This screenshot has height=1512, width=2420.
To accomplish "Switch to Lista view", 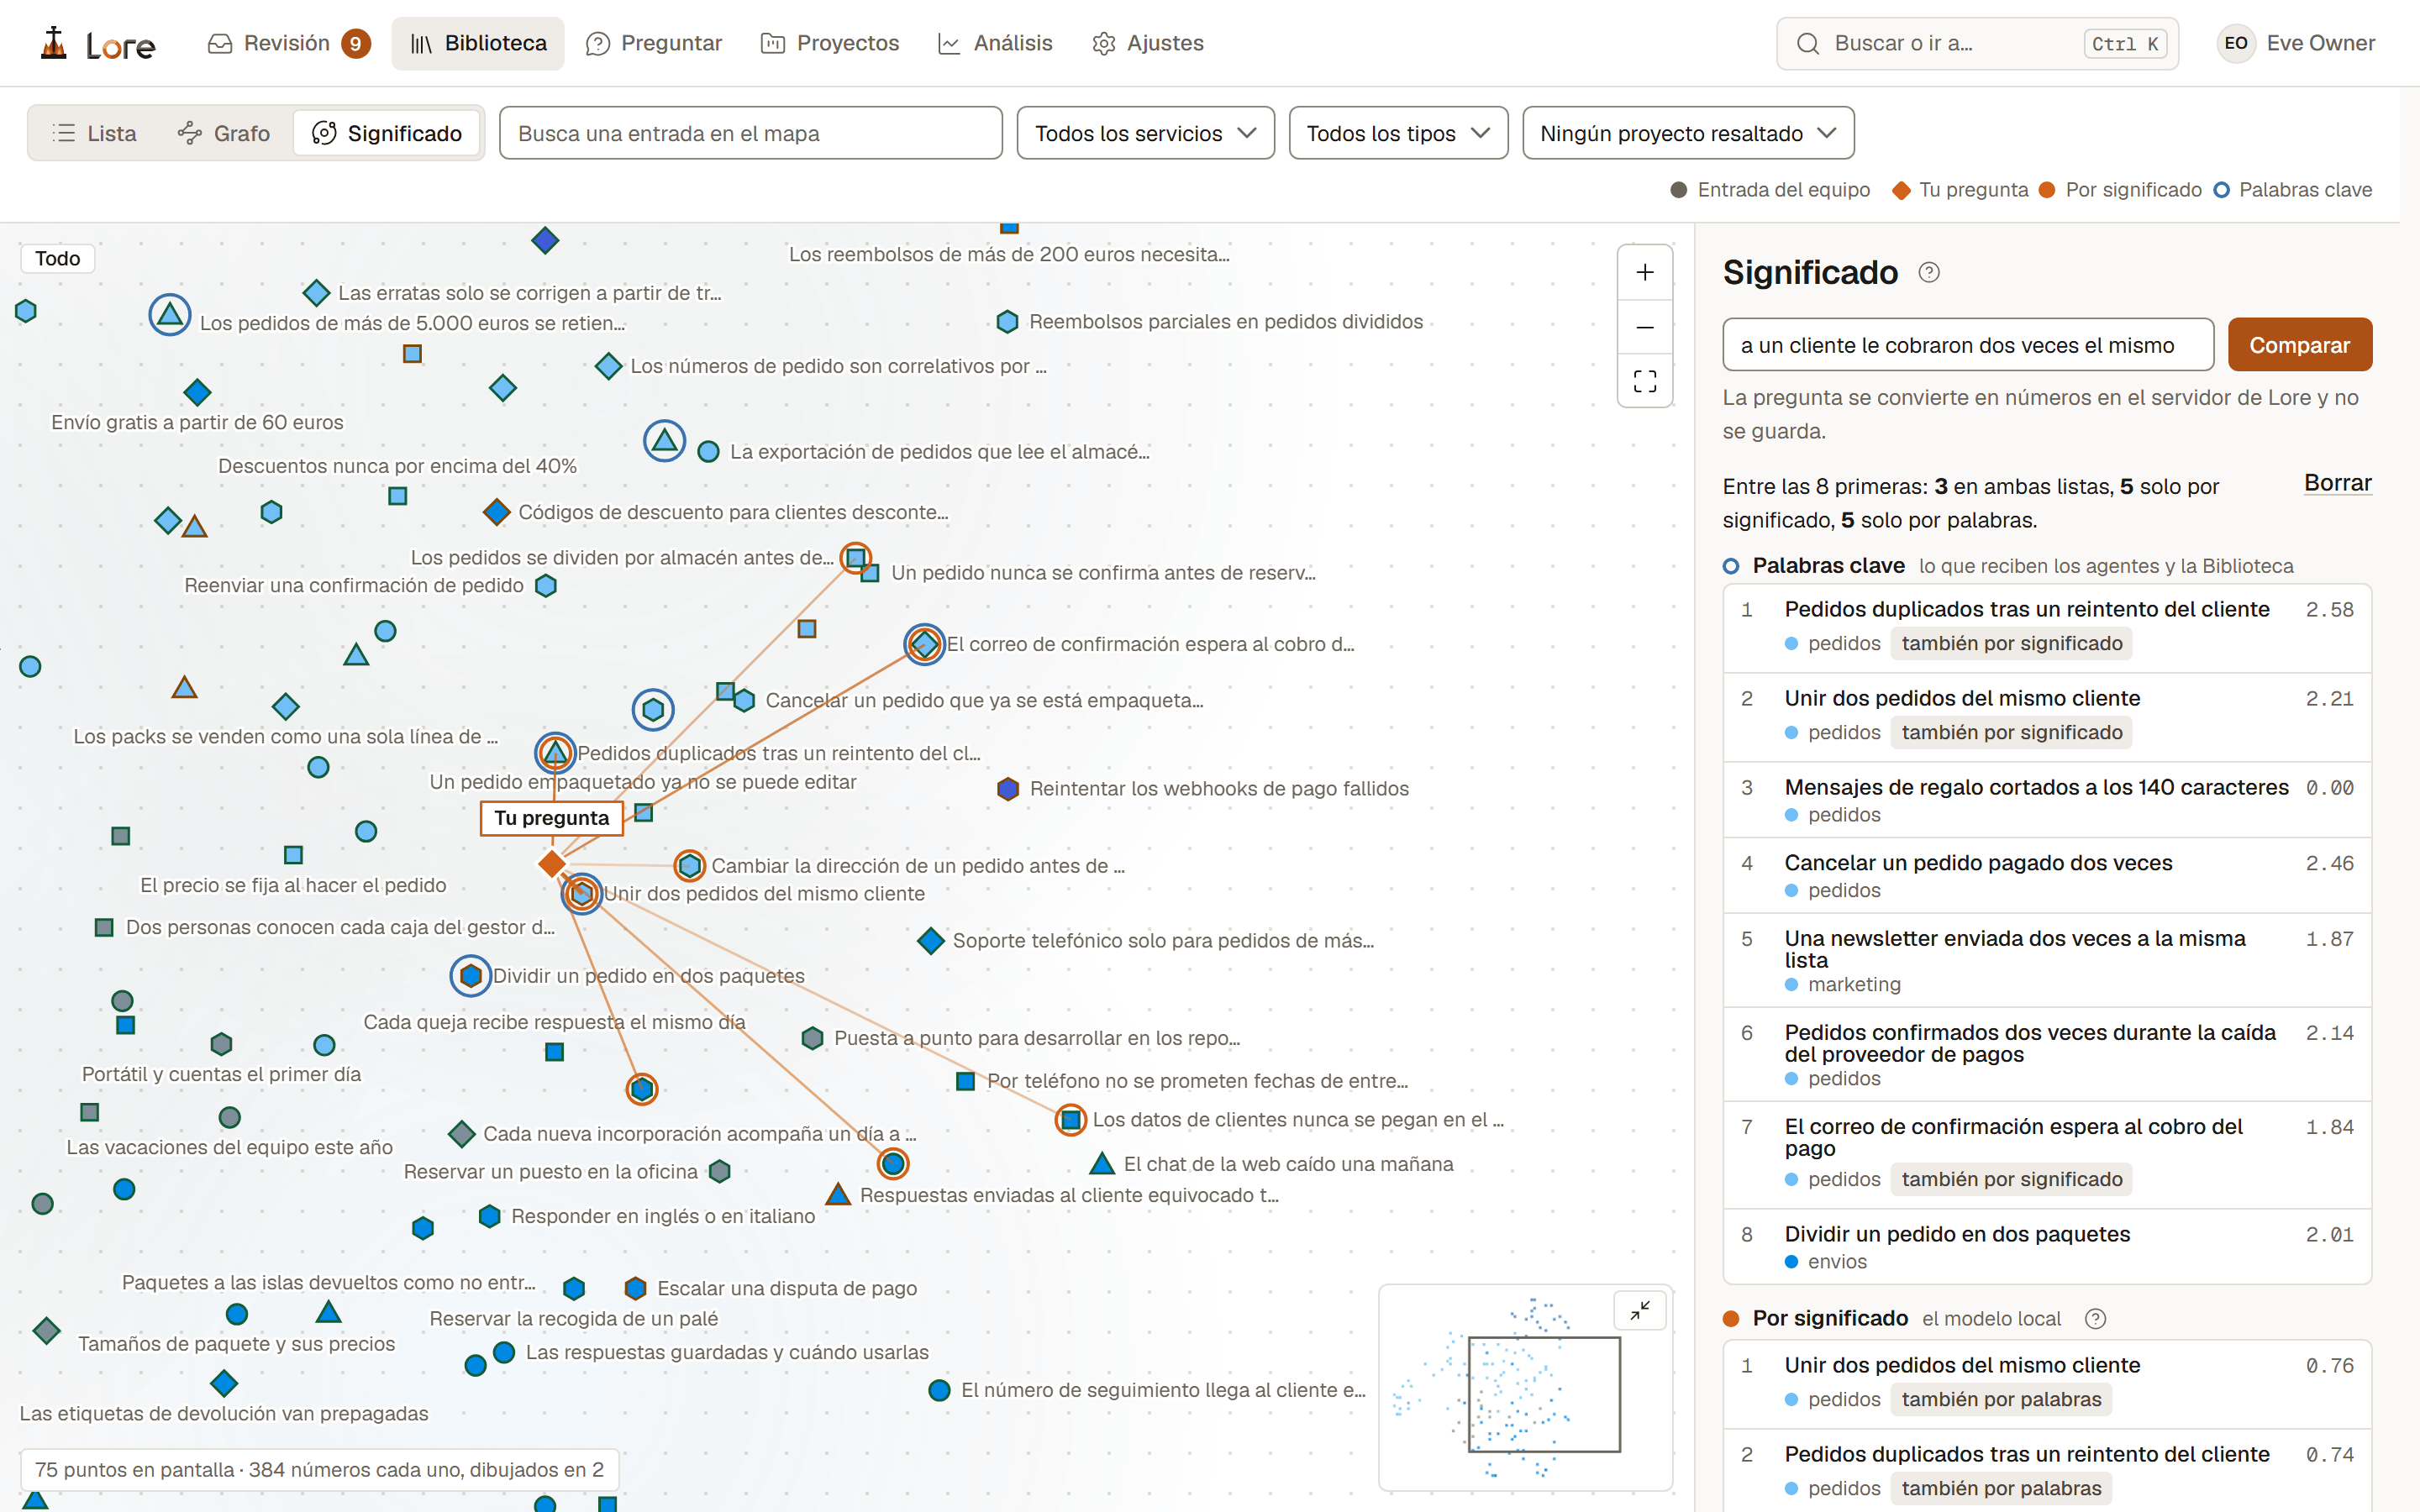I will pyautogui.click(x=94, y=133).
